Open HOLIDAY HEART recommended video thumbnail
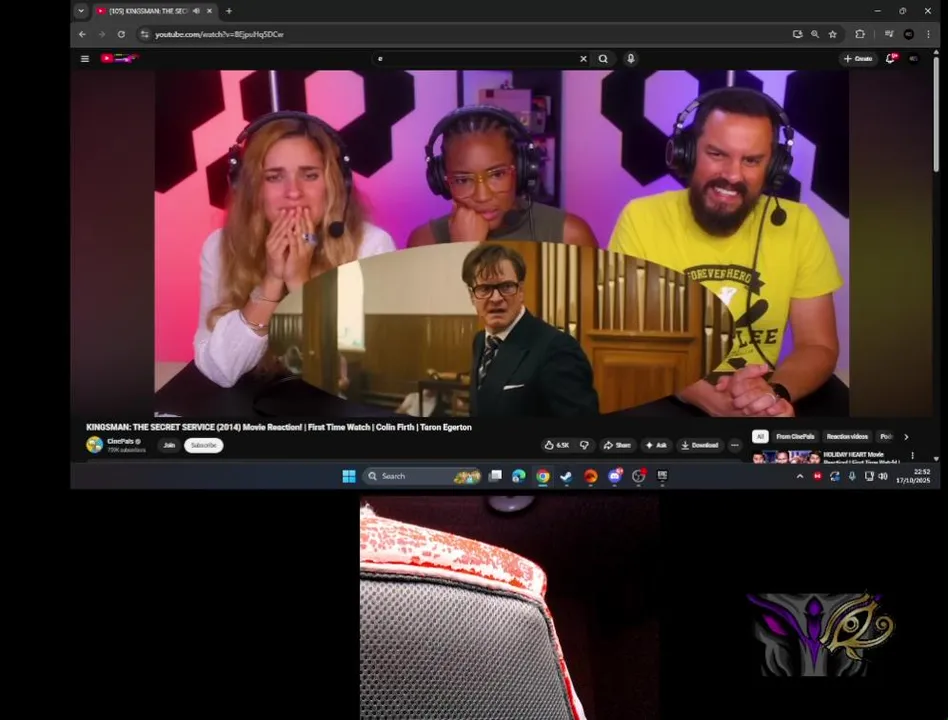 (x=787, y=456)
